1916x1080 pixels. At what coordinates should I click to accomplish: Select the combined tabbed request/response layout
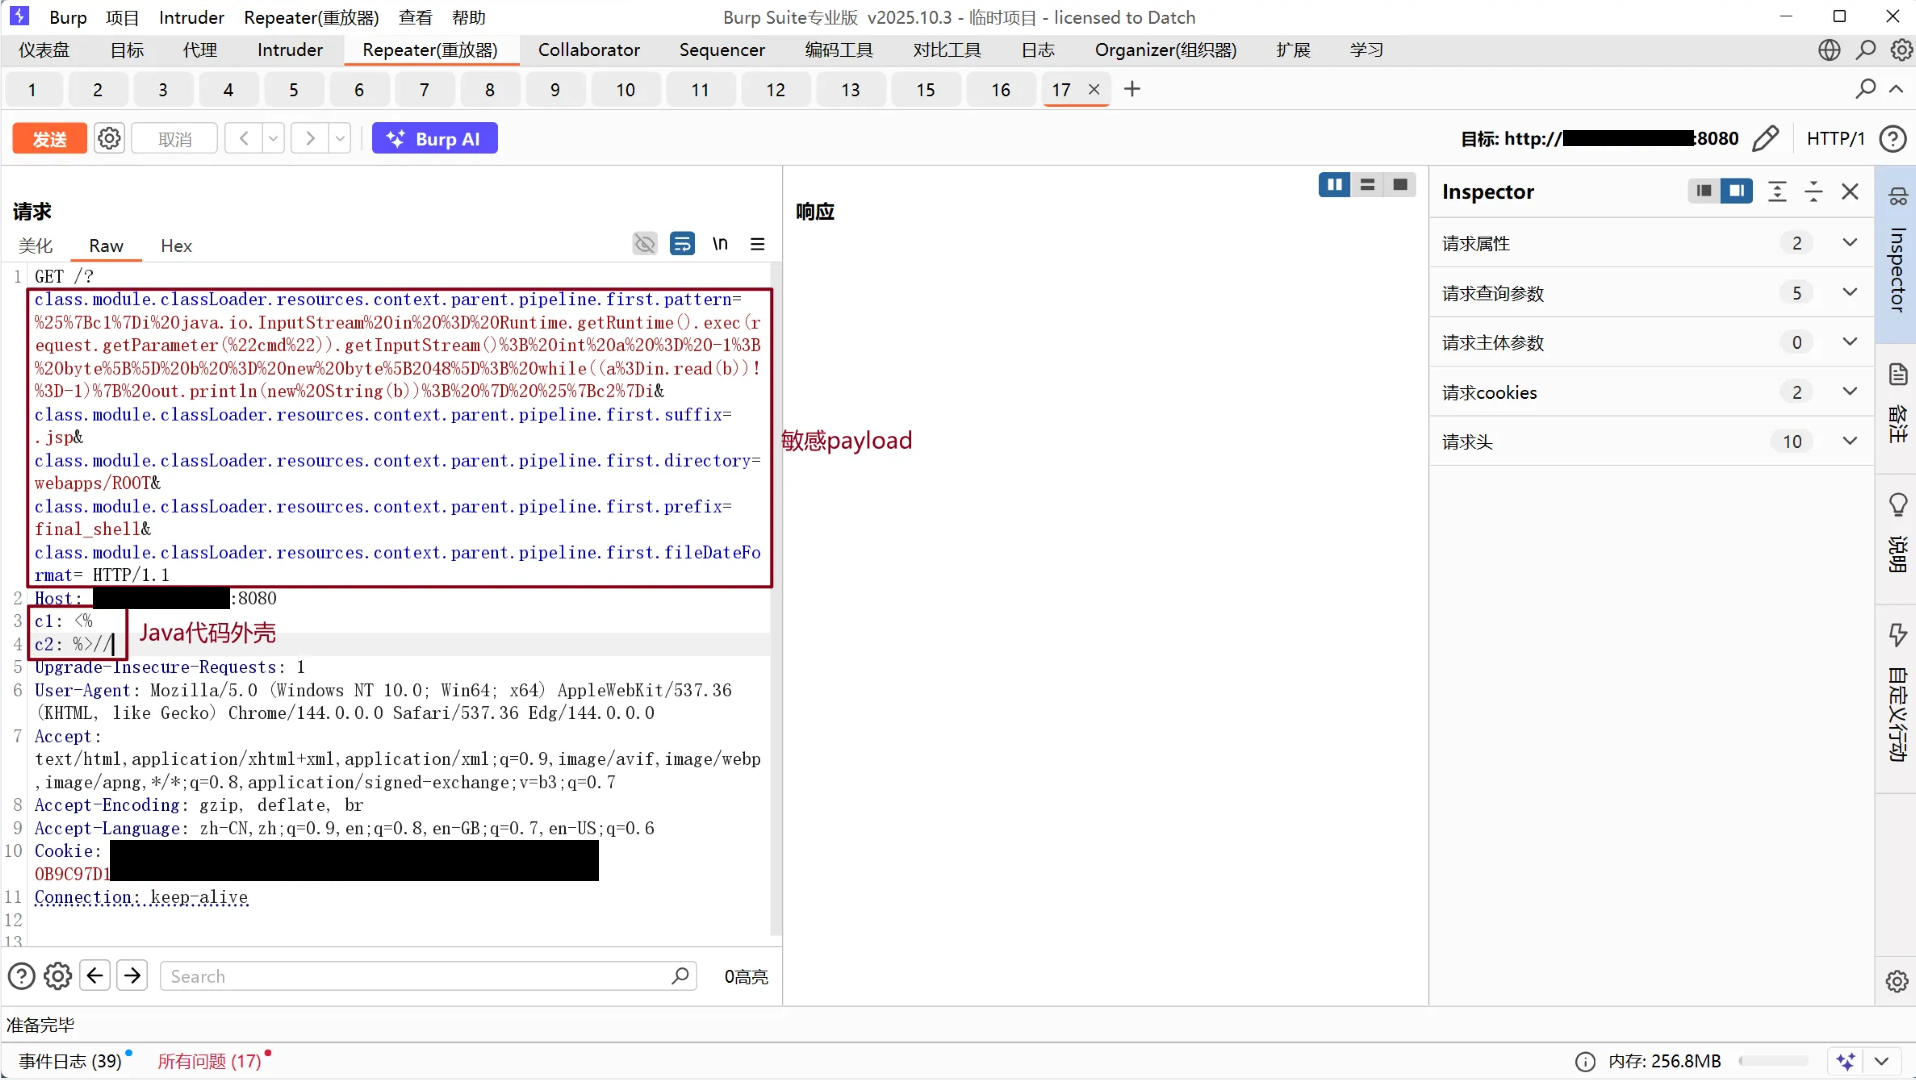pos(1400,185)
